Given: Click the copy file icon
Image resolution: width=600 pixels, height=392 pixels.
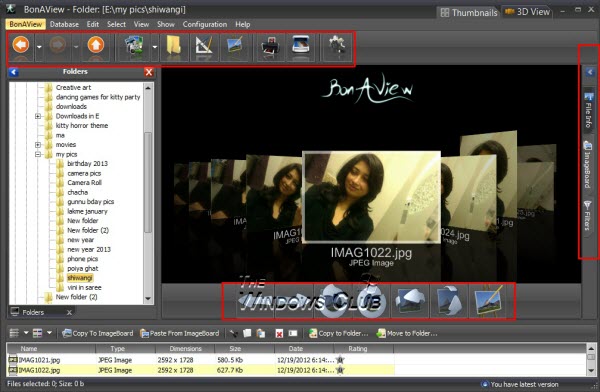Looking at the screenshot, I should (247, 333).
